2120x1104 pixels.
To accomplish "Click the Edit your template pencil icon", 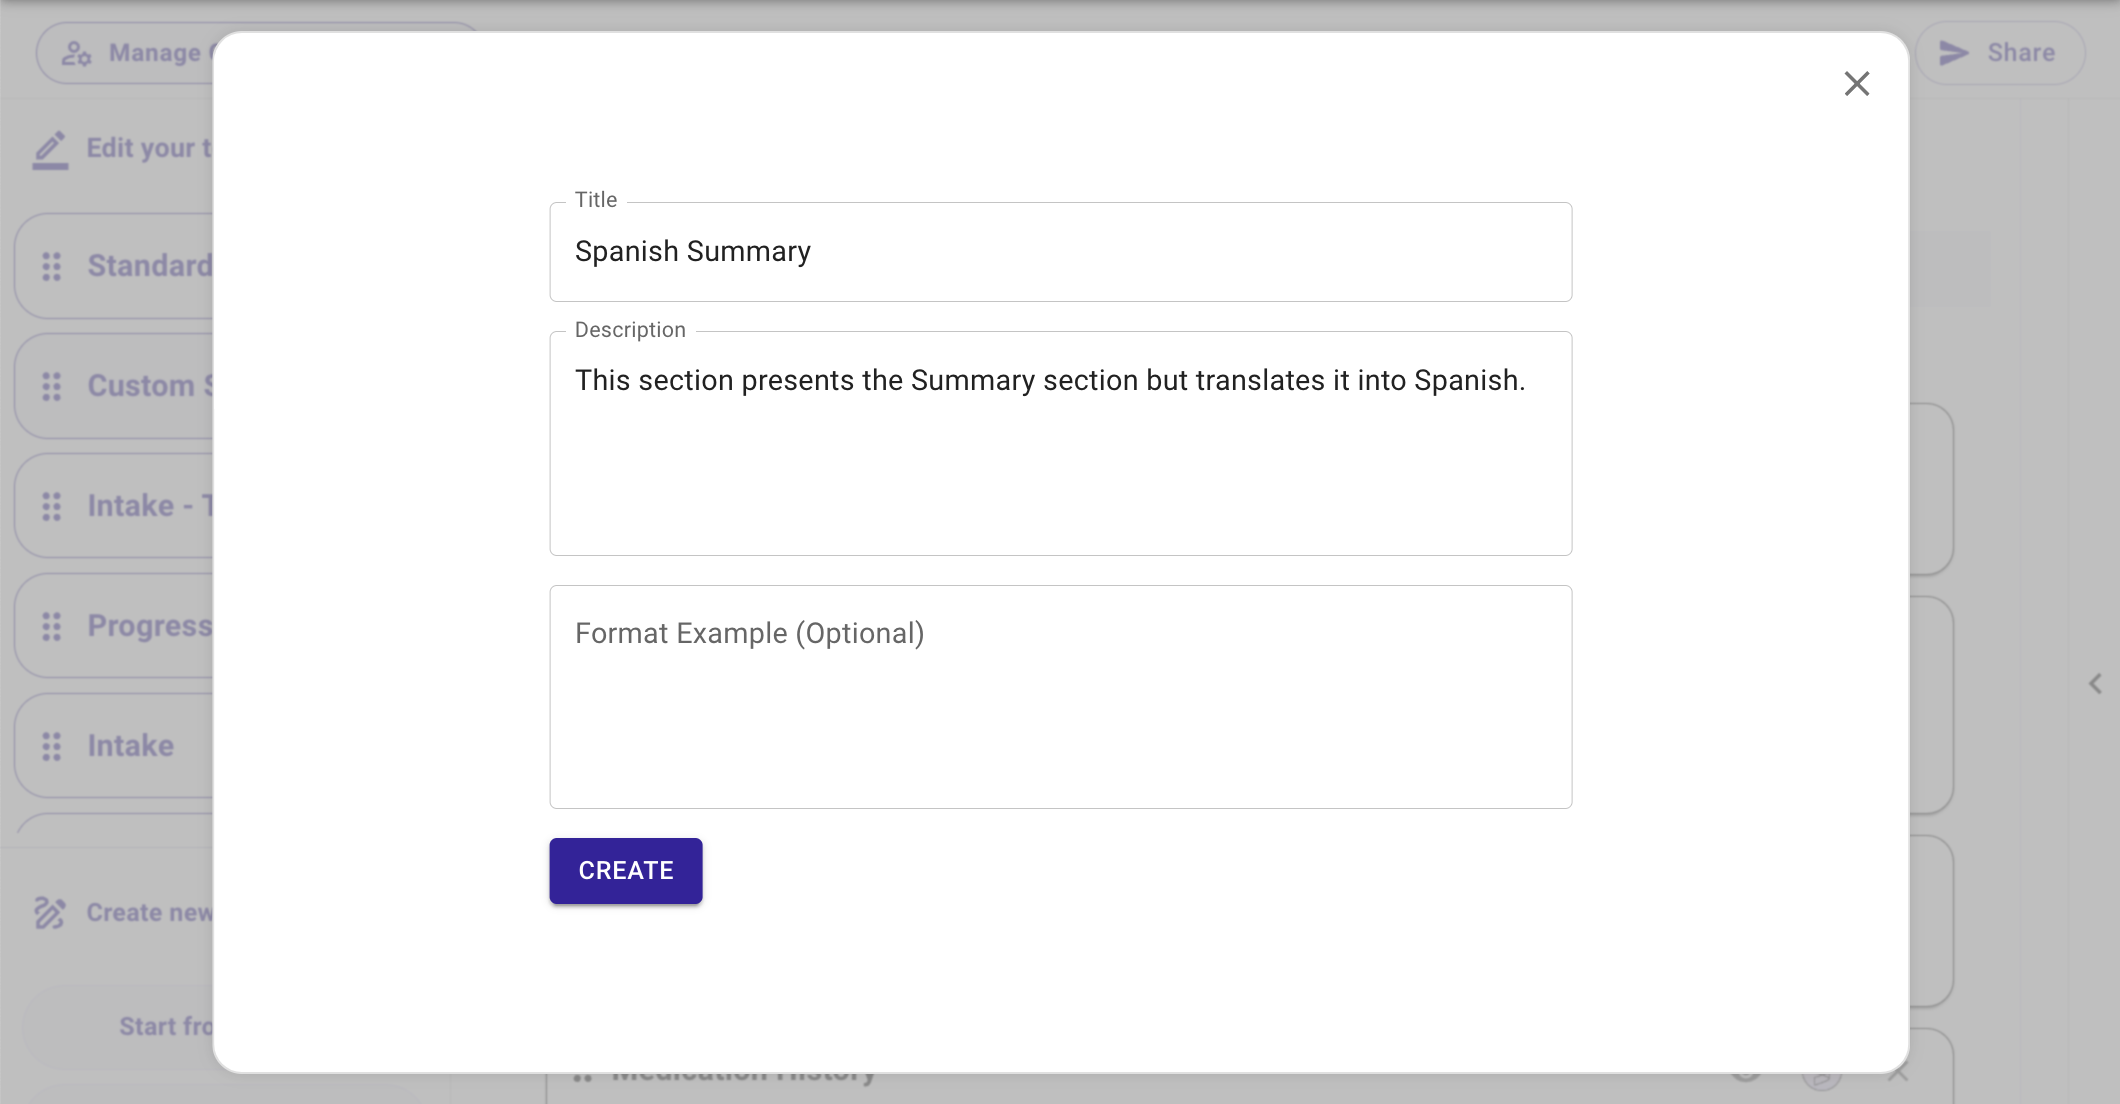I will 50,149.
